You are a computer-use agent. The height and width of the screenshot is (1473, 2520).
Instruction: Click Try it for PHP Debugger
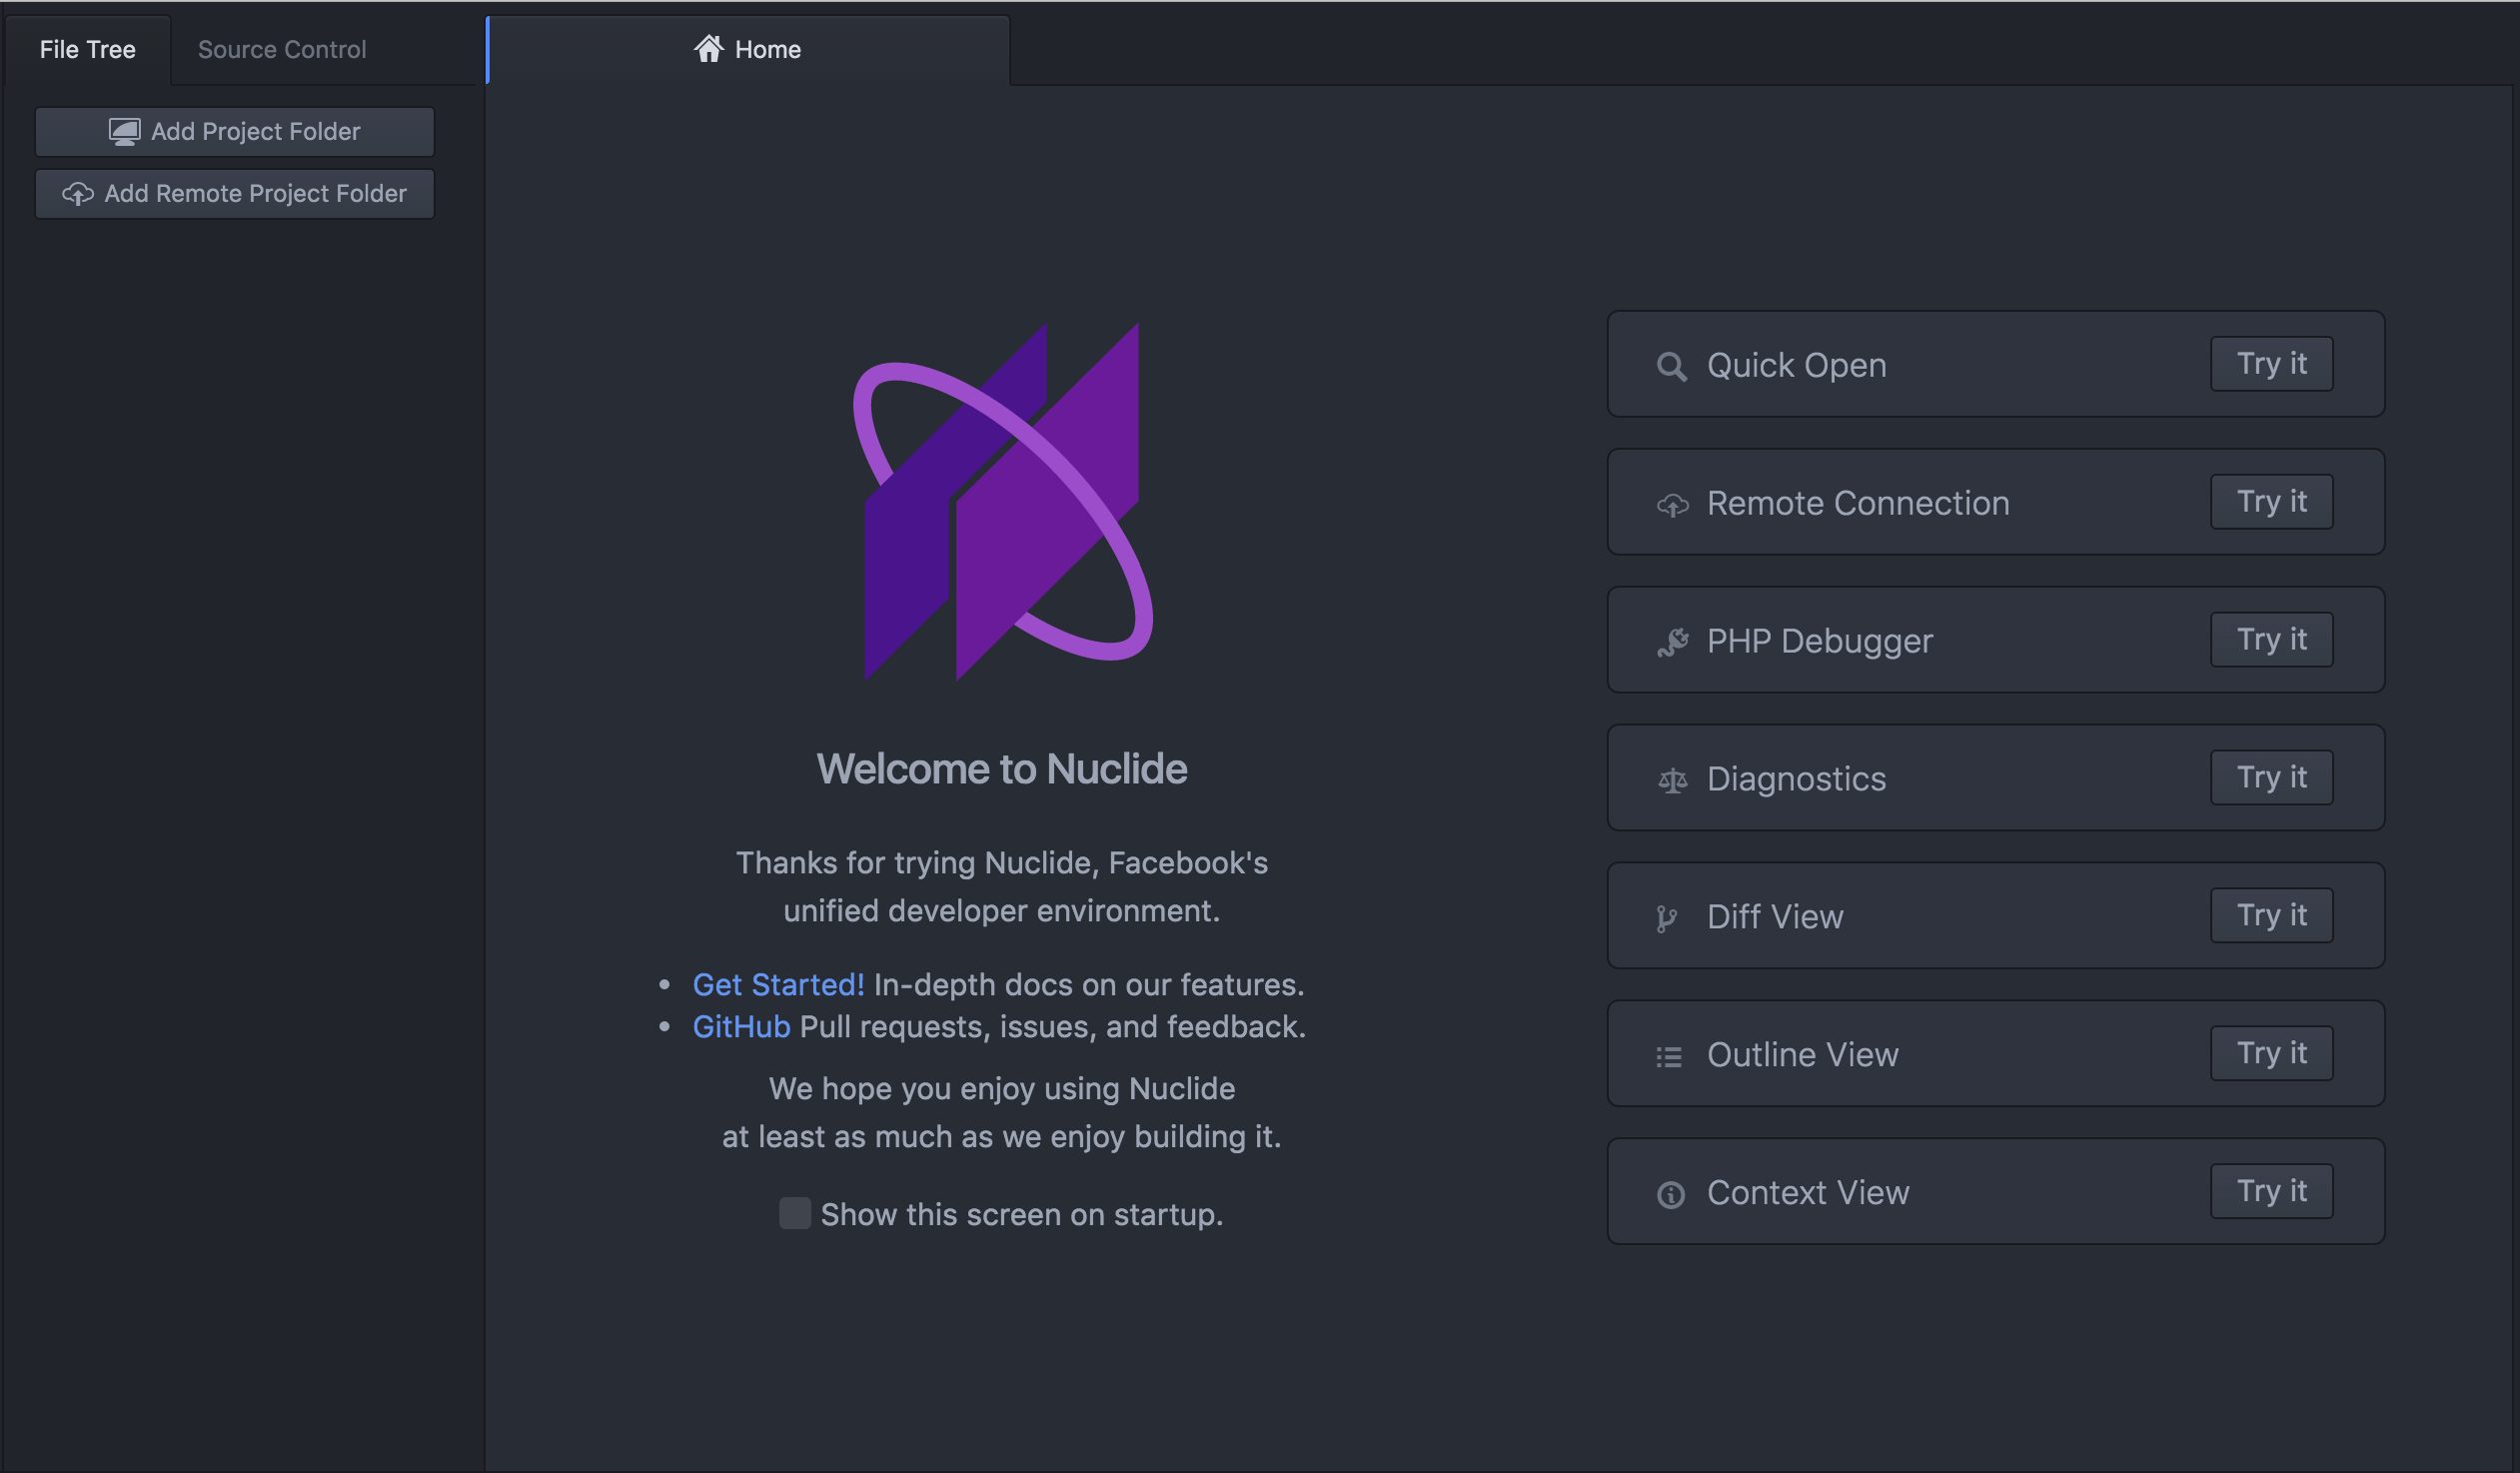(x=2271, y=640)
